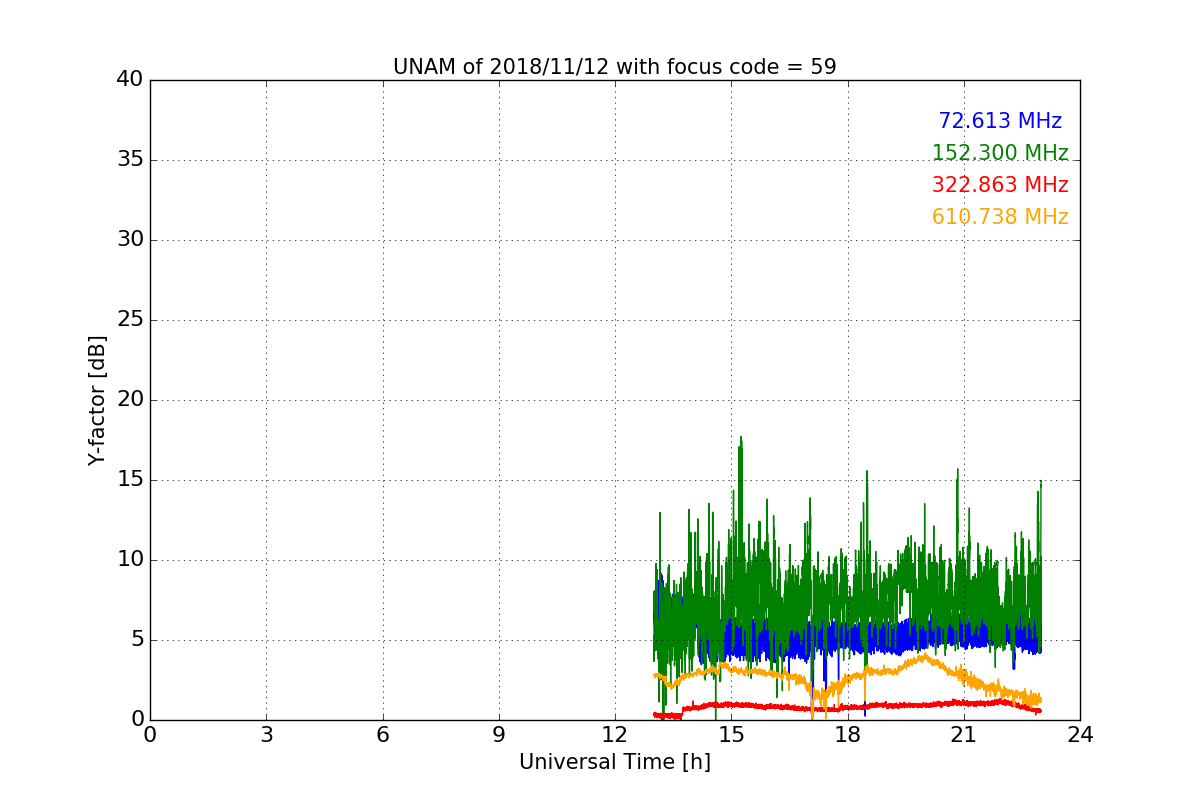The height and width of the screenshot is (800, 1200).
Task: Select the '610.738 MHz' orange legend label
Action: [1000, 217]
